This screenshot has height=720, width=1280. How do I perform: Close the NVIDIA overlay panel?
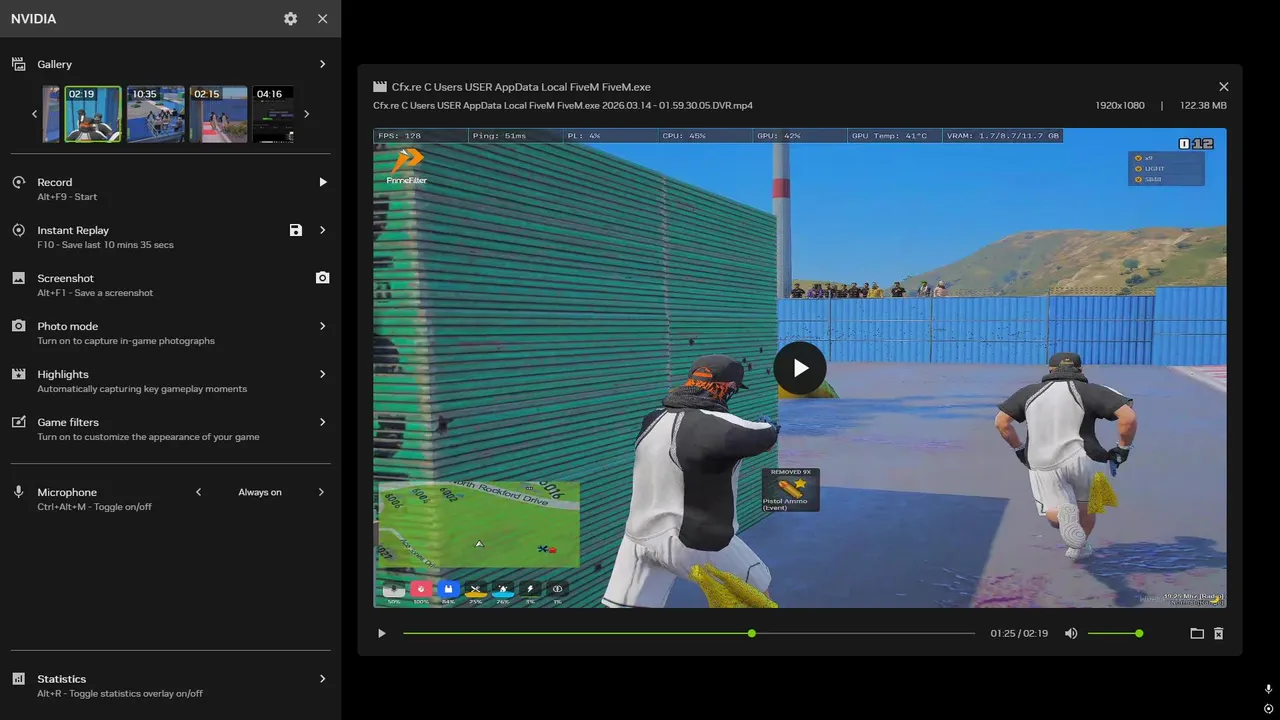point(322,19)
